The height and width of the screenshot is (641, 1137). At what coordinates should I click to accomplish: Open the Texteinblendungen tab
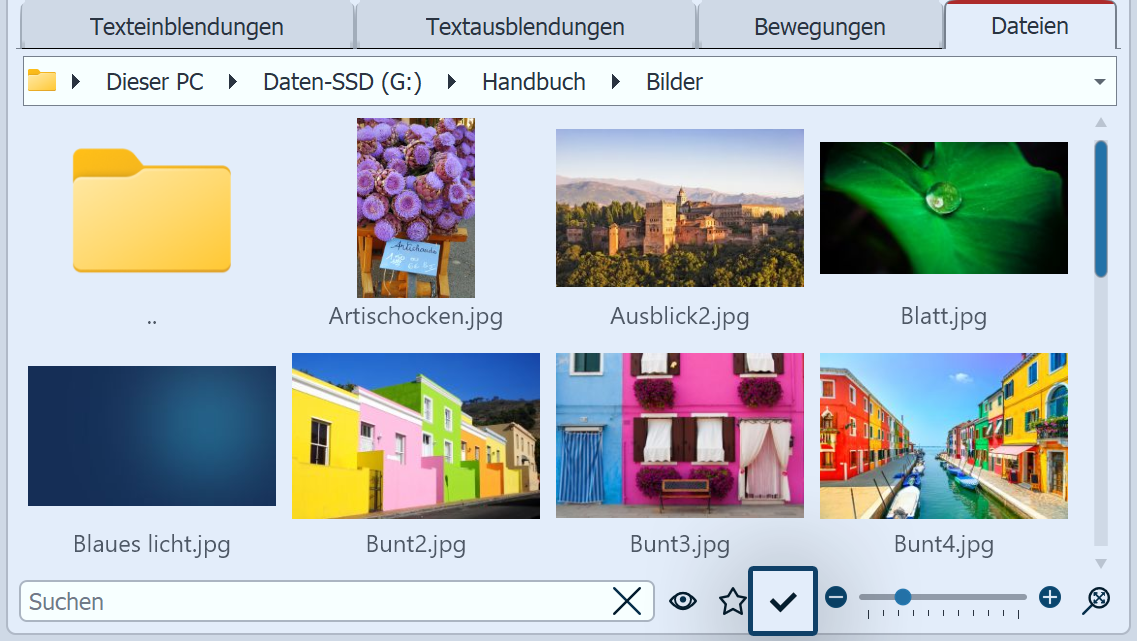(x=186, y=27)
